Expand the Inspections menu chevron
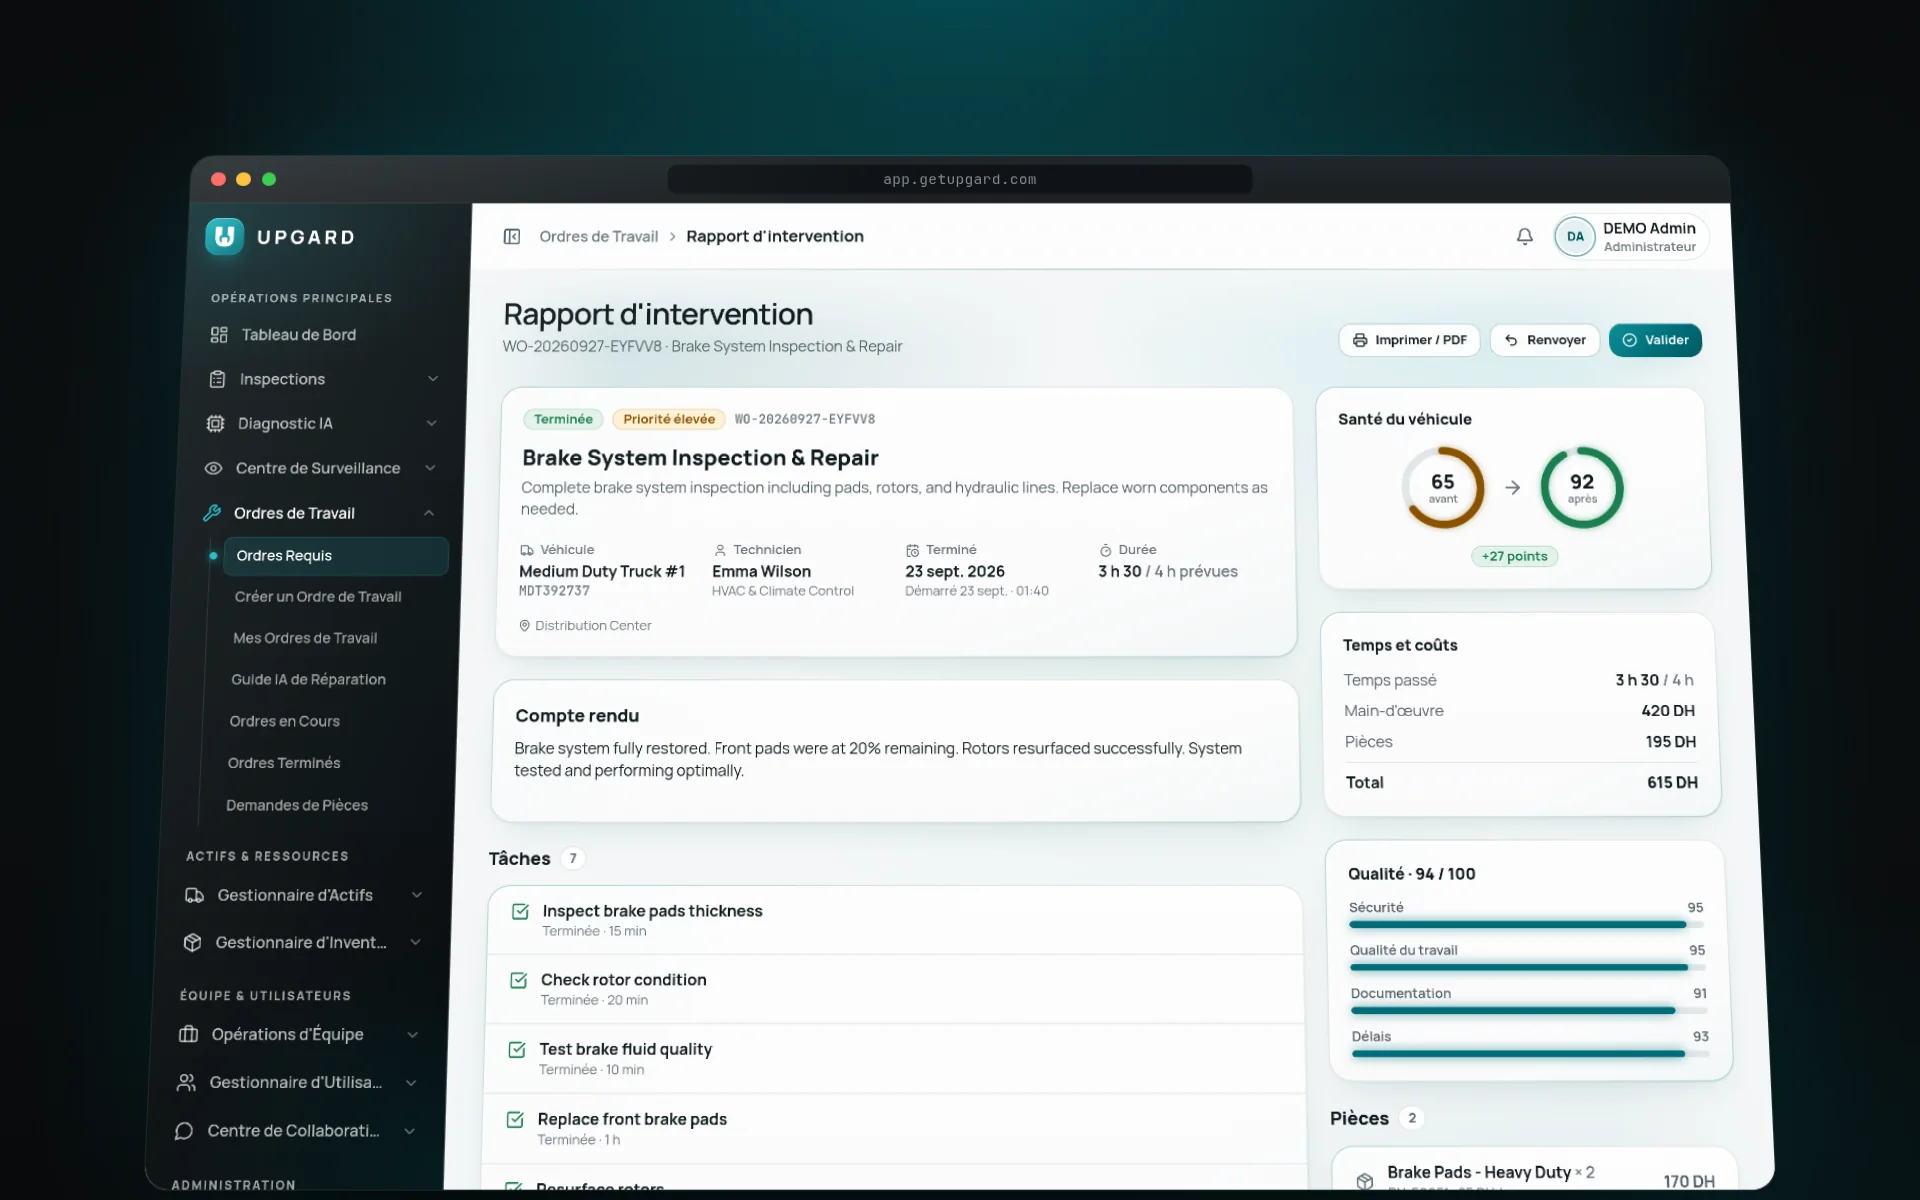Viewport: 1920px width, 1200px height. click(x=433, y=379)
